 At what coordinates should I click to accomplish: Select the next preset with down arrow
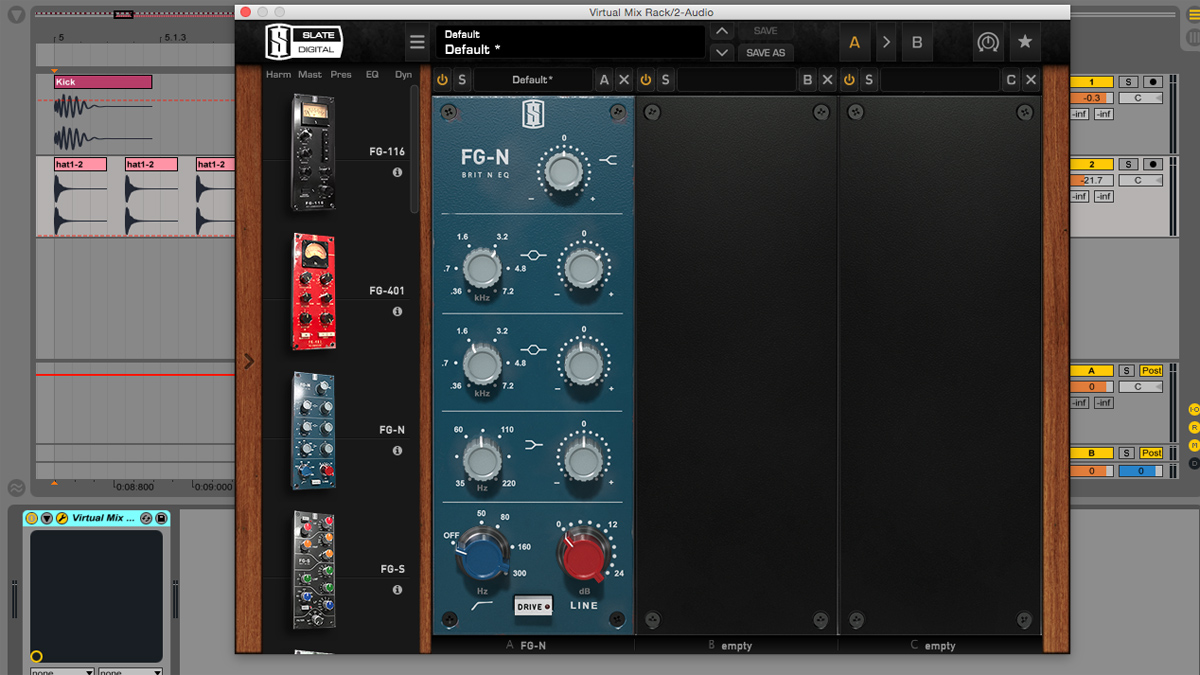pyautogui.click(x=722, y=52)
